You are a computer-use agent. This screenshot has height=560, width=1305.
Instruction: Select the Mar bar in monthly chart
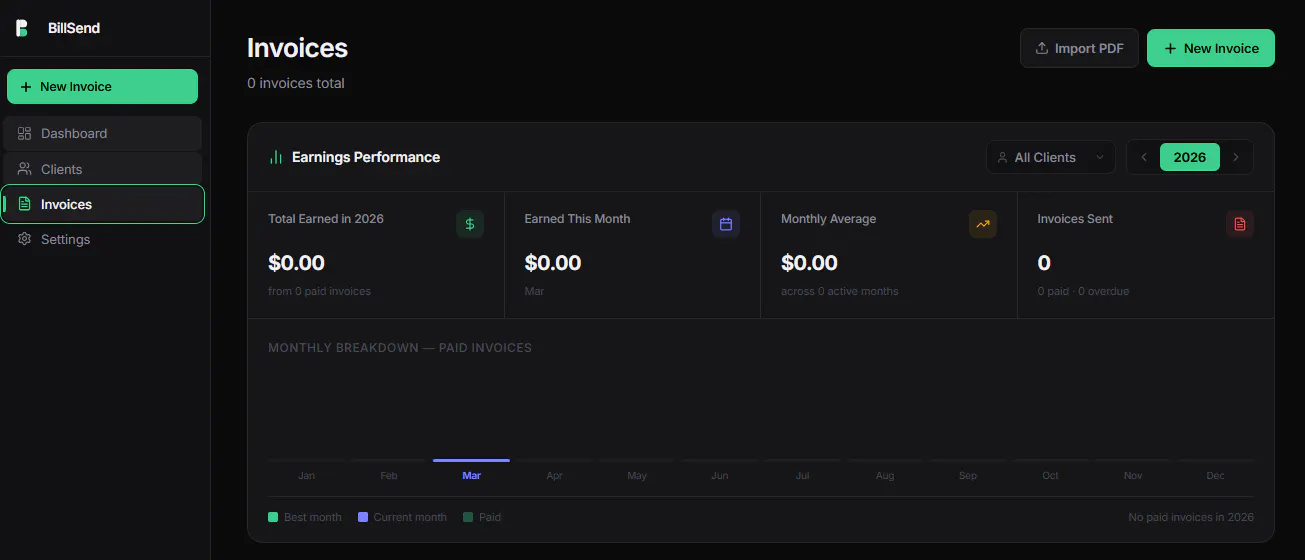[471, 460]
